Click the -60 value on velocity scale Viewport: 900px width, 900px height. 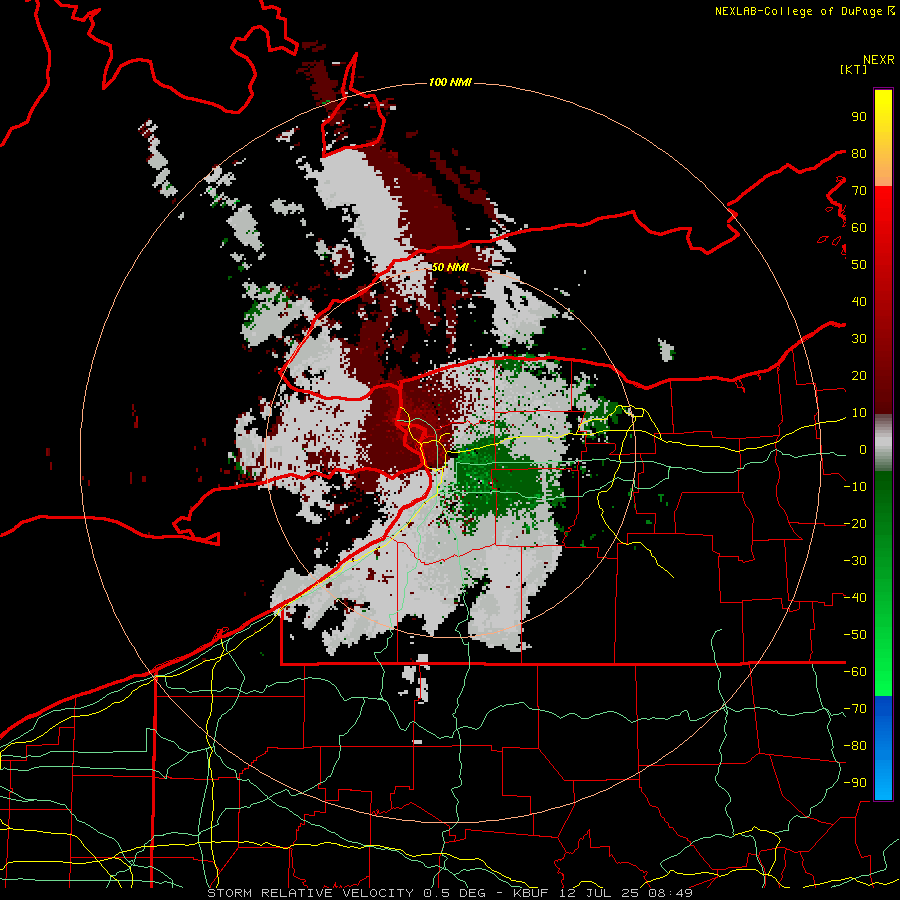coord(855,672)
